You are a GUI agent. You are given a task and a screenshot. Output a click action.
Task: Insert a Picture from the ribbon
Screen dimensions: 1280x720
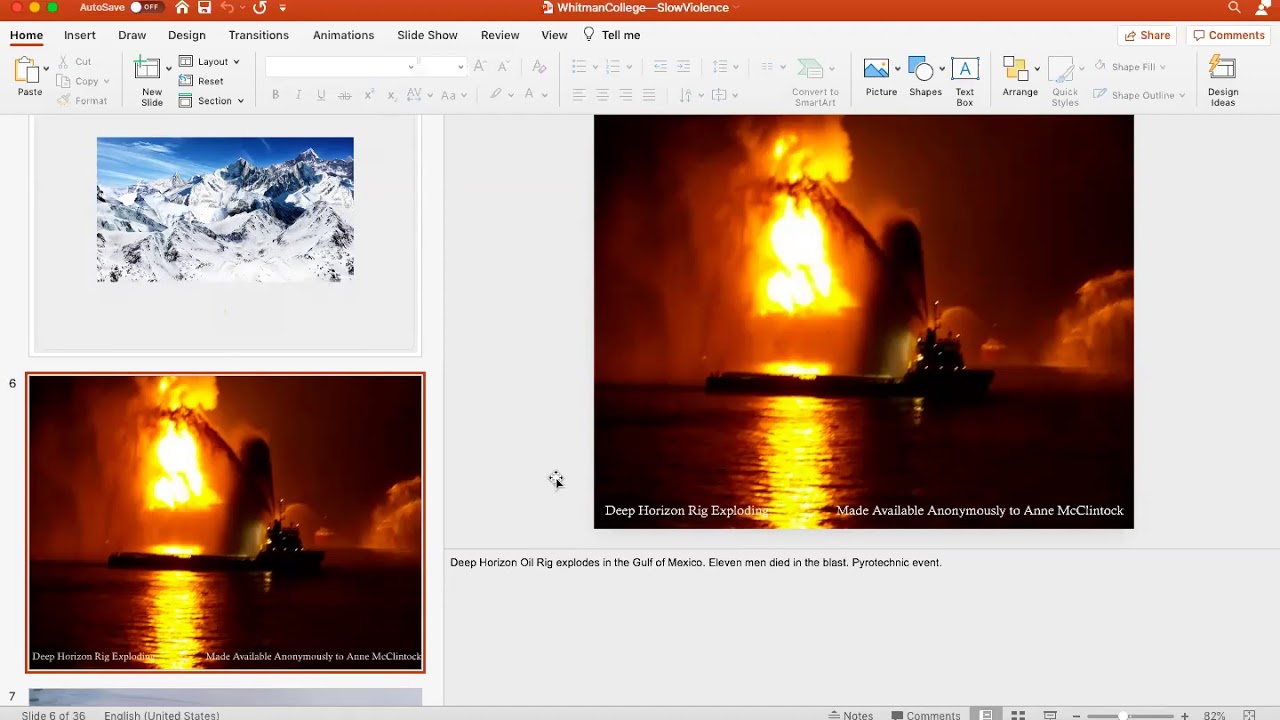[881, 78]
